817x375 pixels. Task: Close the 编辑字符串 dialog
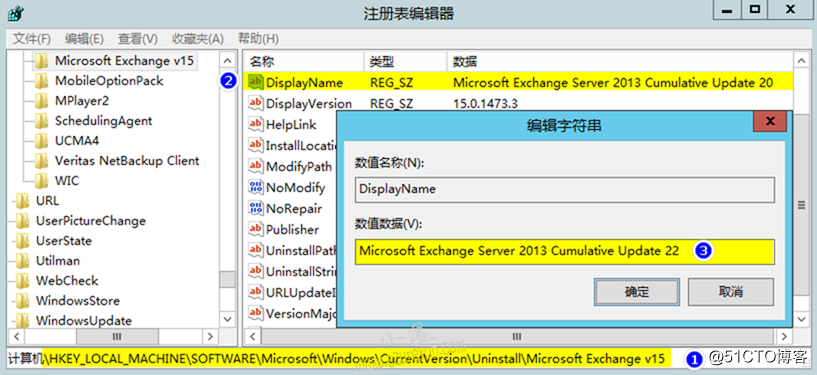(770, 122)
